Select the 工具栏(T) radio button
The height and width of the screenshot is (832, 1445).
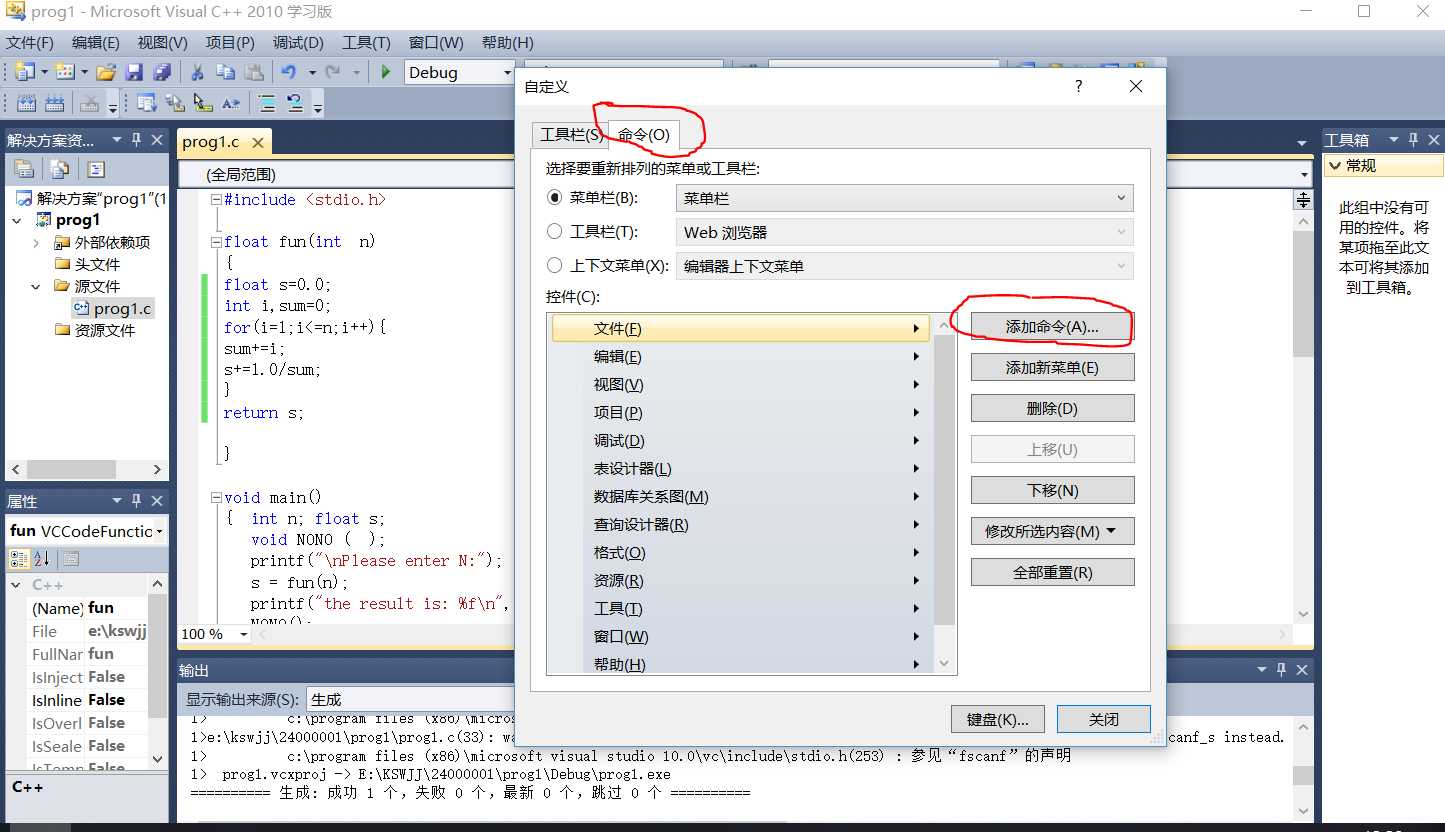555,232
